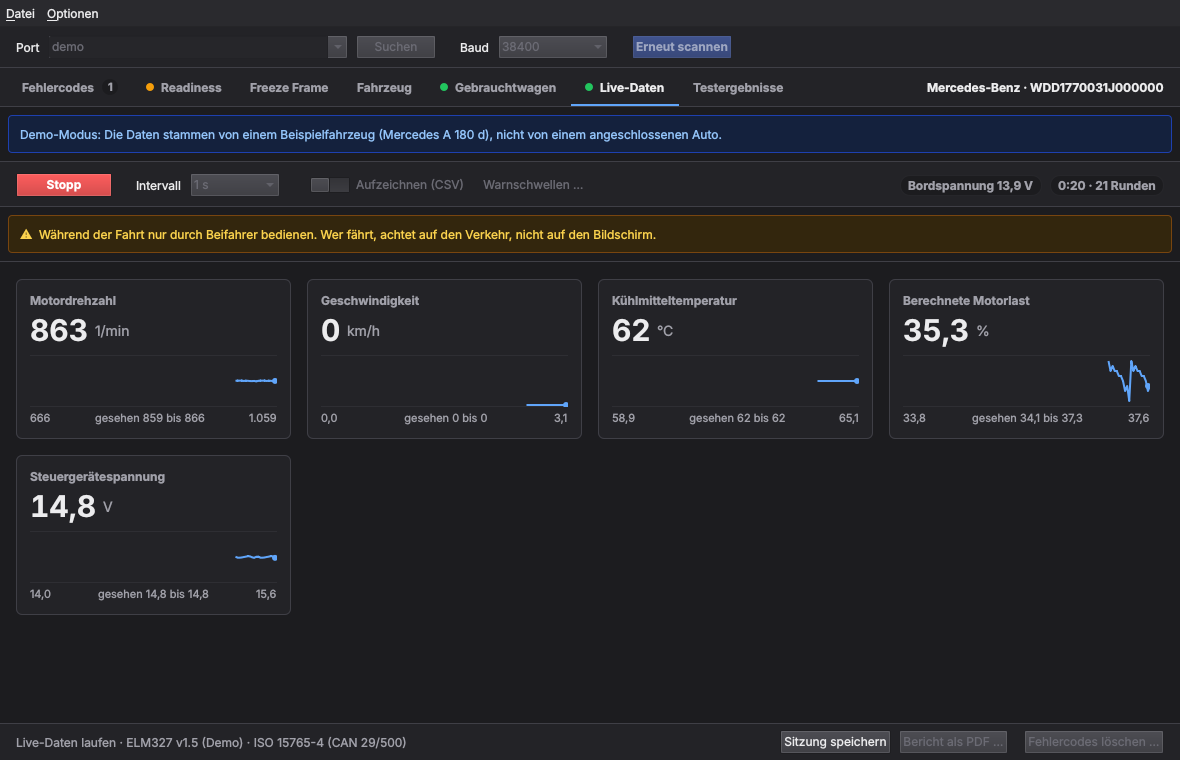Open the Port combo box showing demo
The height and width of the screenshot is (760, 1180).
point(197,47)
